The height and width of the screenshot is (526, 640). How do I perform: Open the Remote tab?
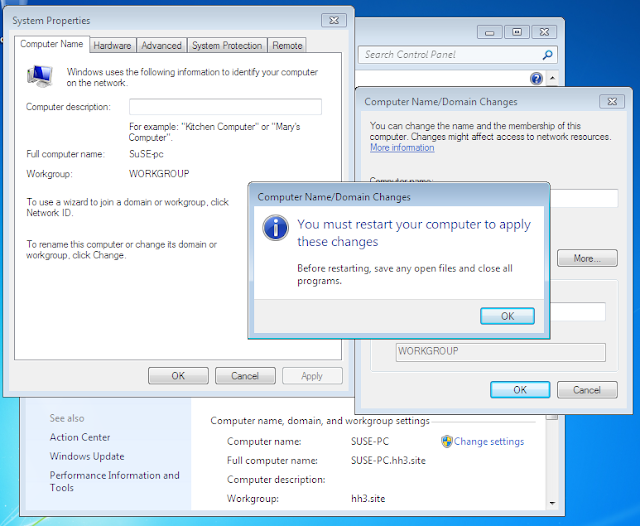pos(287,45)
